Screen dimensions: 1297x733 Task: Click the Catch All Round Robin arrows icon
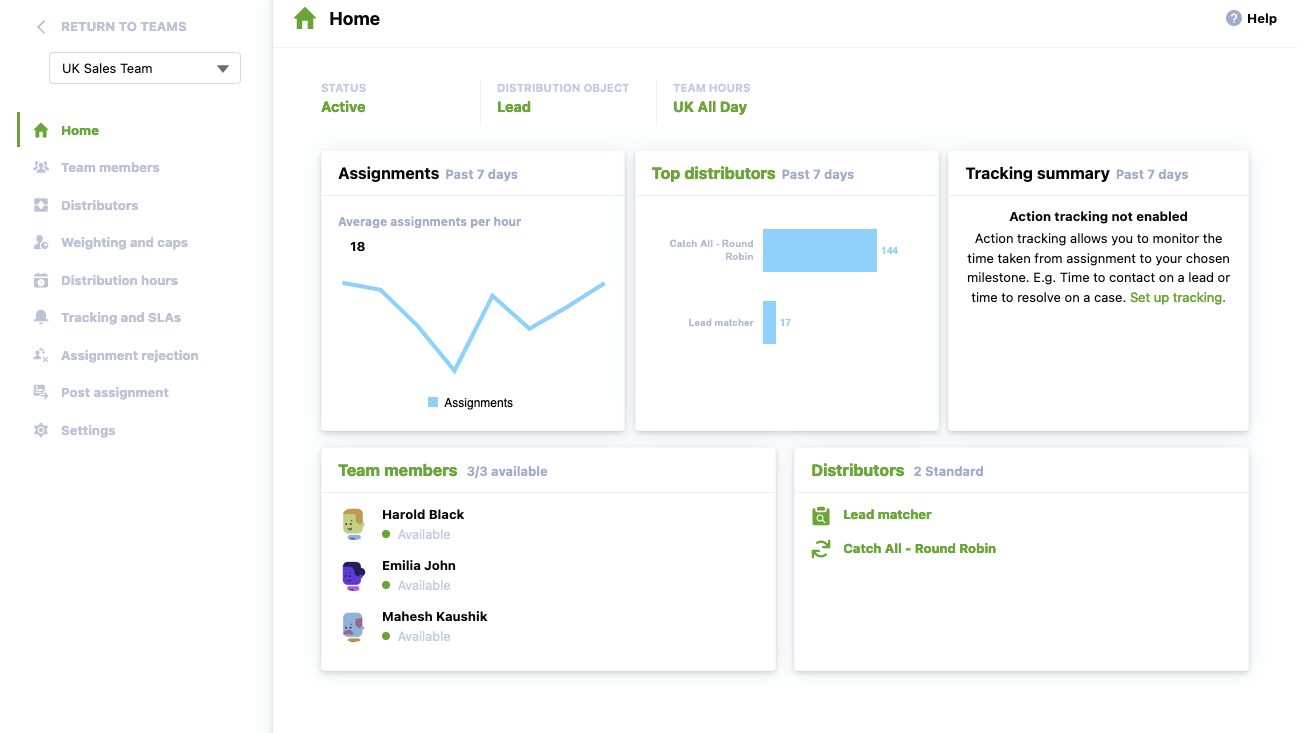[821, 549]
